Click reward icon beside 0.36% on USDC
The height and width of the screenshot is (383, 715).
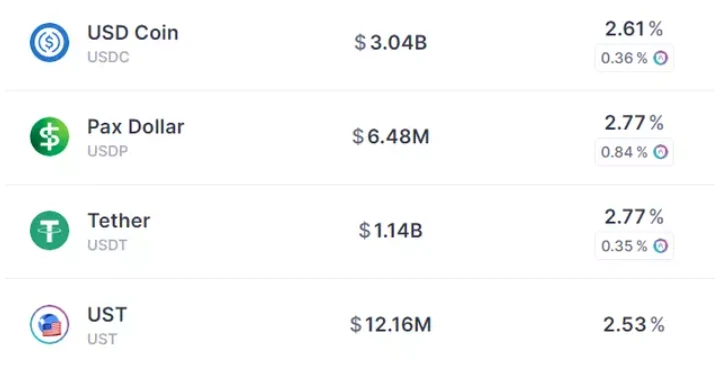click(x=660, y=58)
